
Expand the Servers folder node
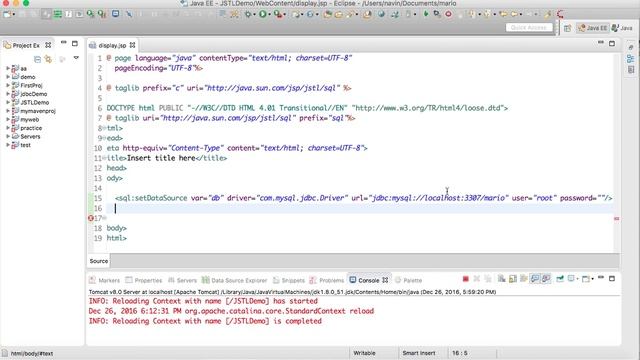(x=8, y=136)
